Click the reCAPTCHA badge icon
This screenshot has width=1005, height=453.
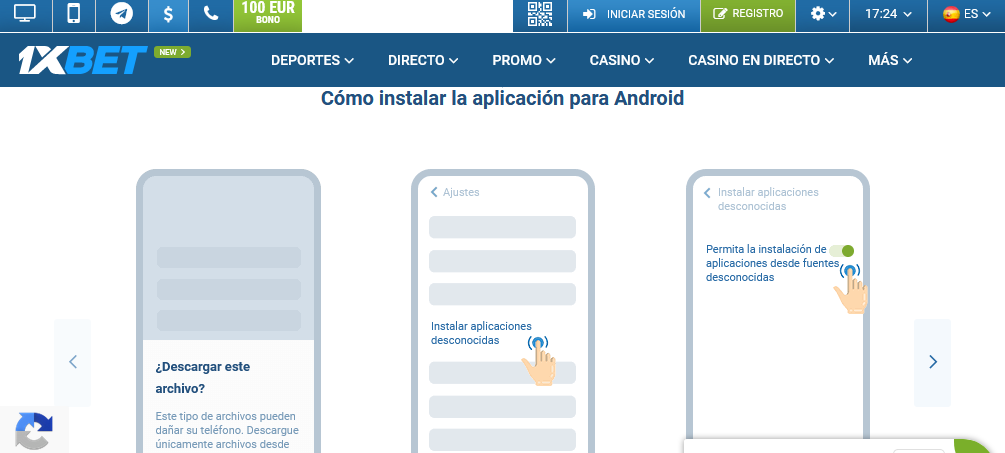click(33, 430)
